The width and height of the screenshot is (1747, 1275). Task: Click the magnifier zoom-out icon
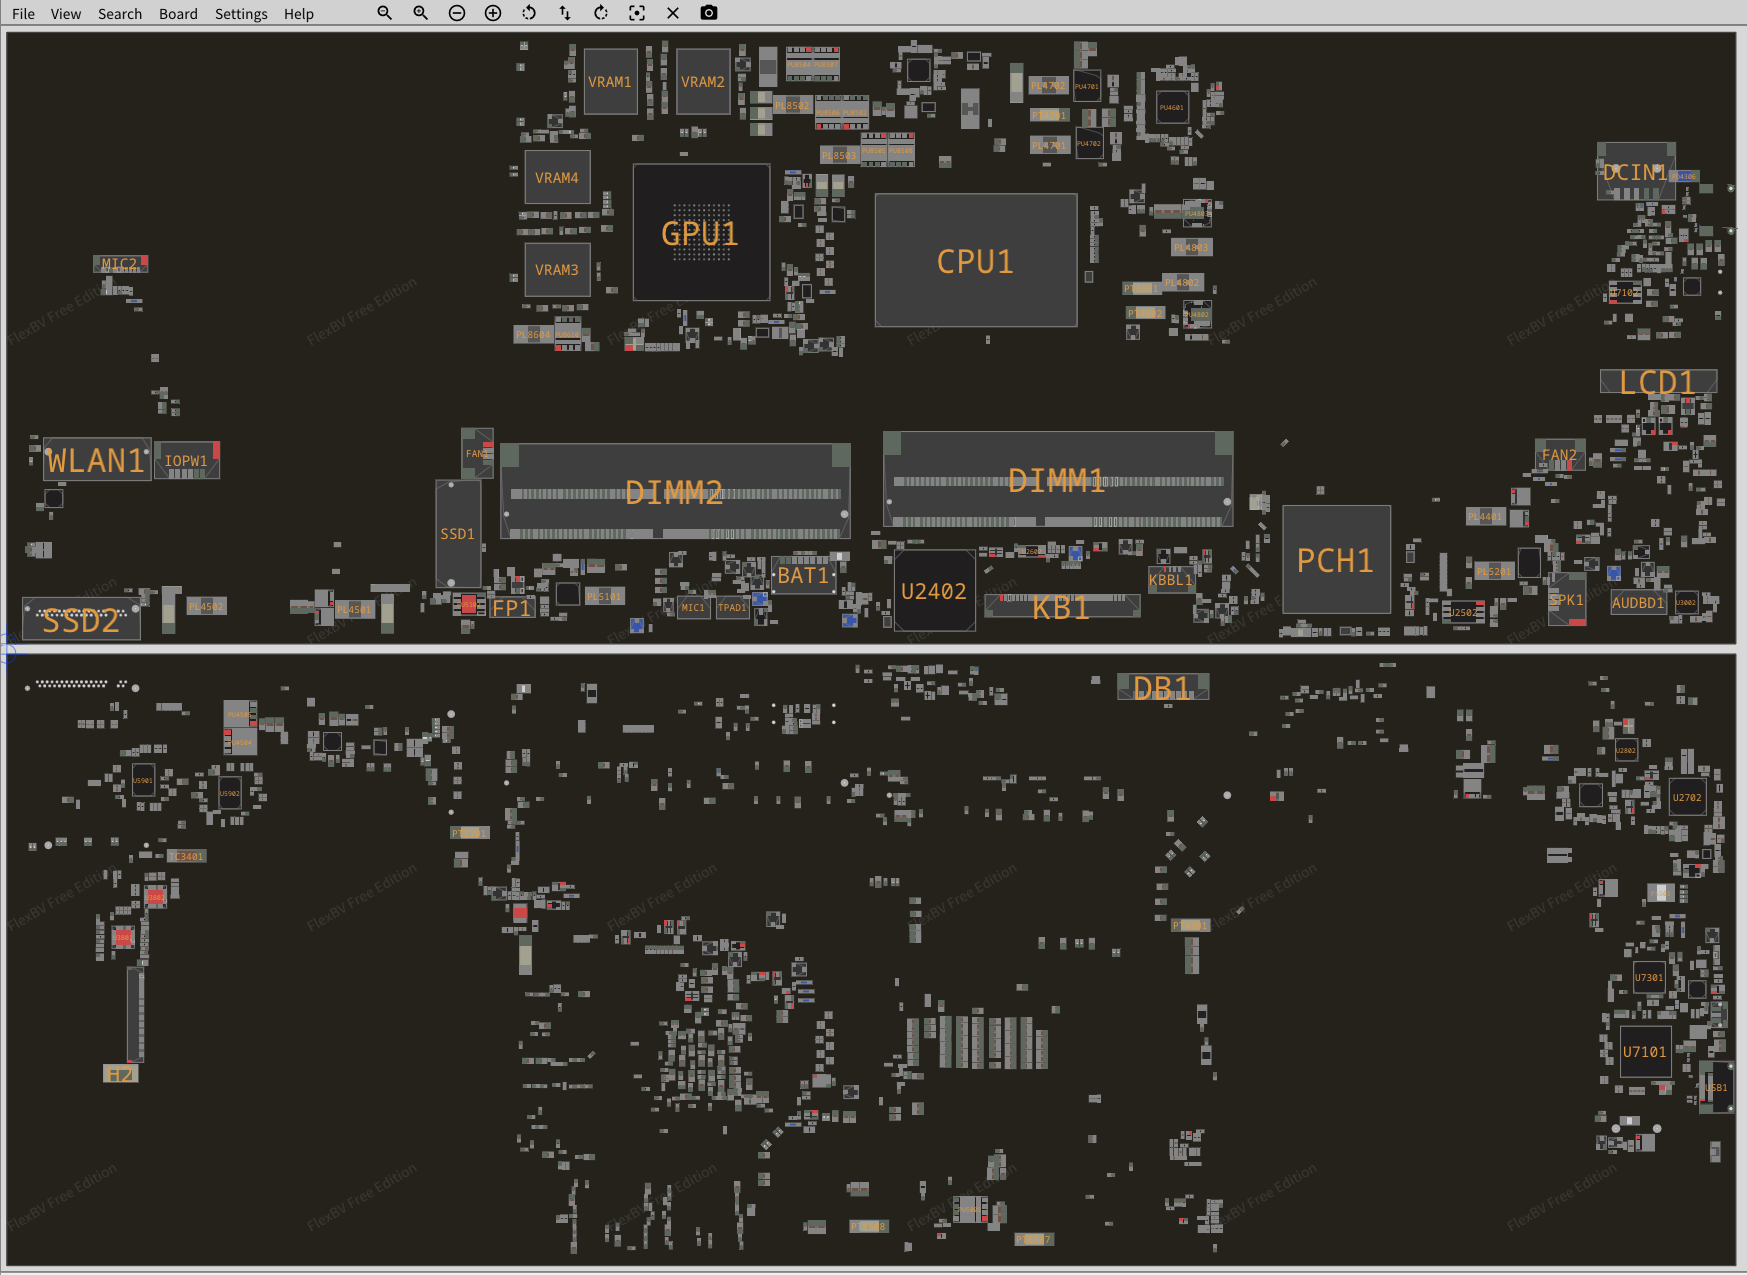384,13
